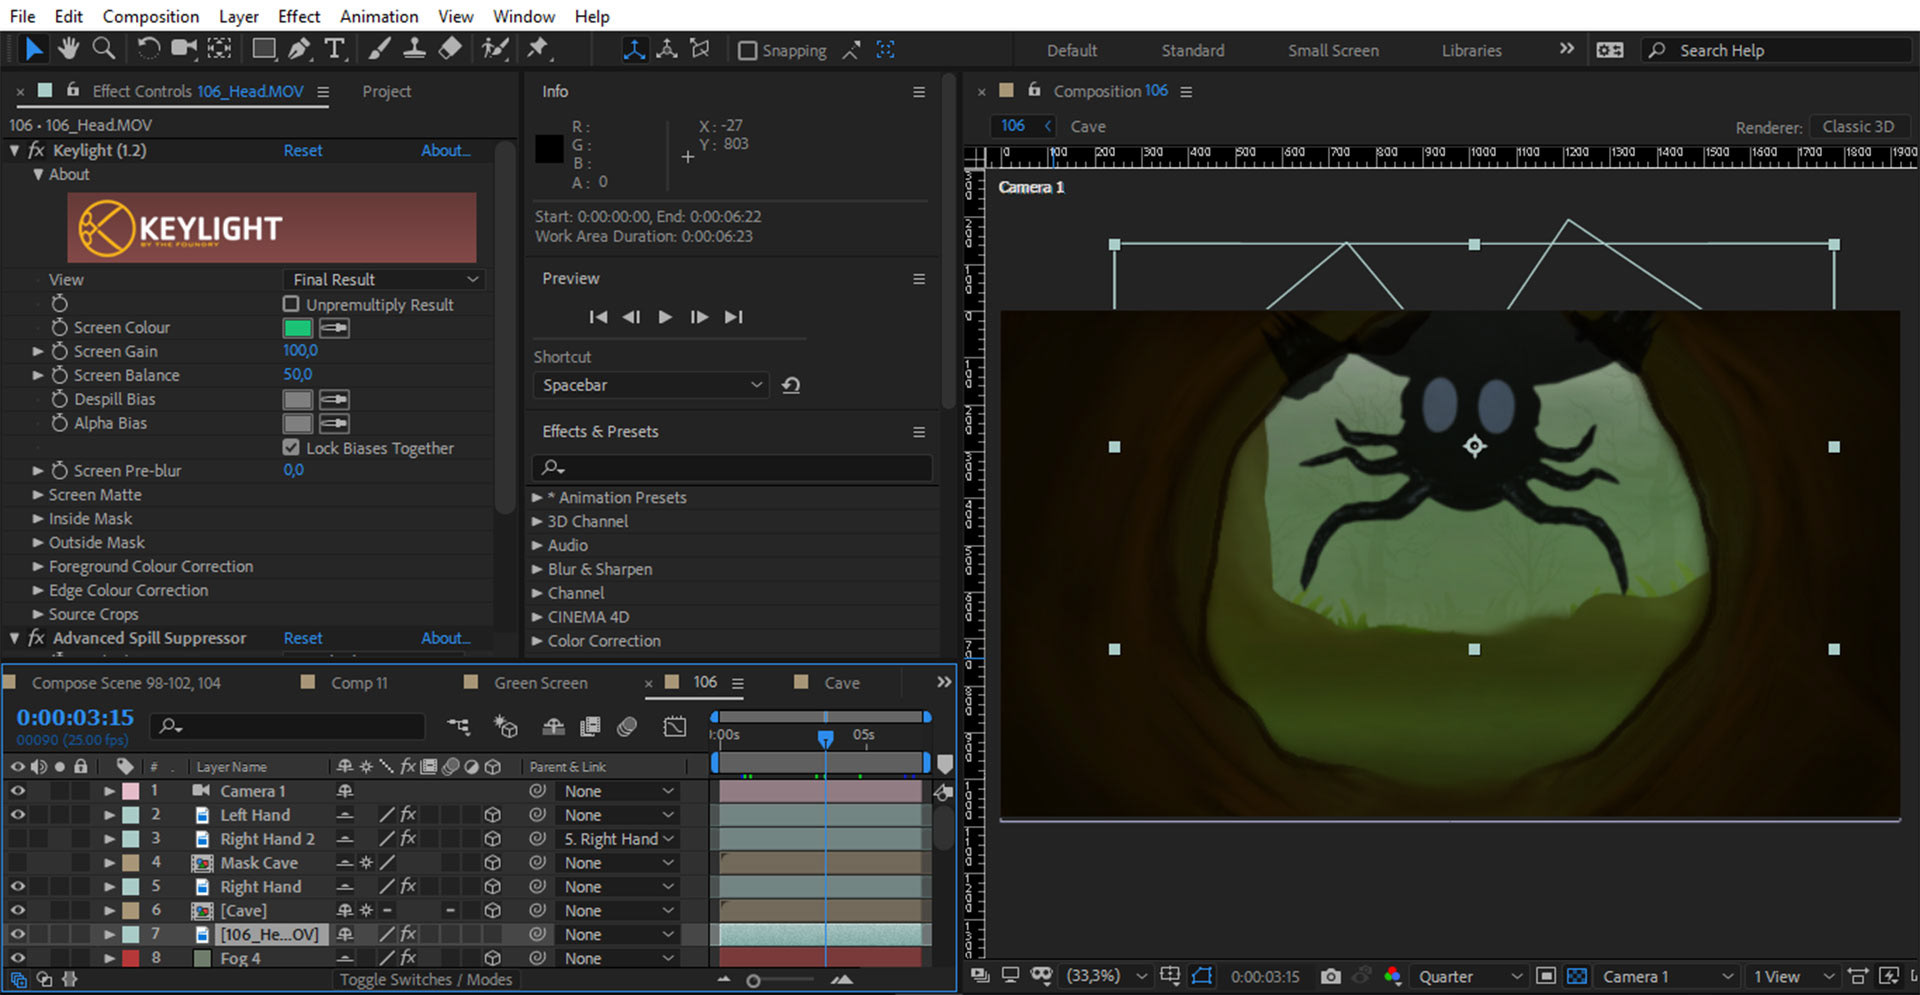Screen dimensions: 1920x995
Task: Click Toggle Switches / Modes button
Action: tap(426, 980)
